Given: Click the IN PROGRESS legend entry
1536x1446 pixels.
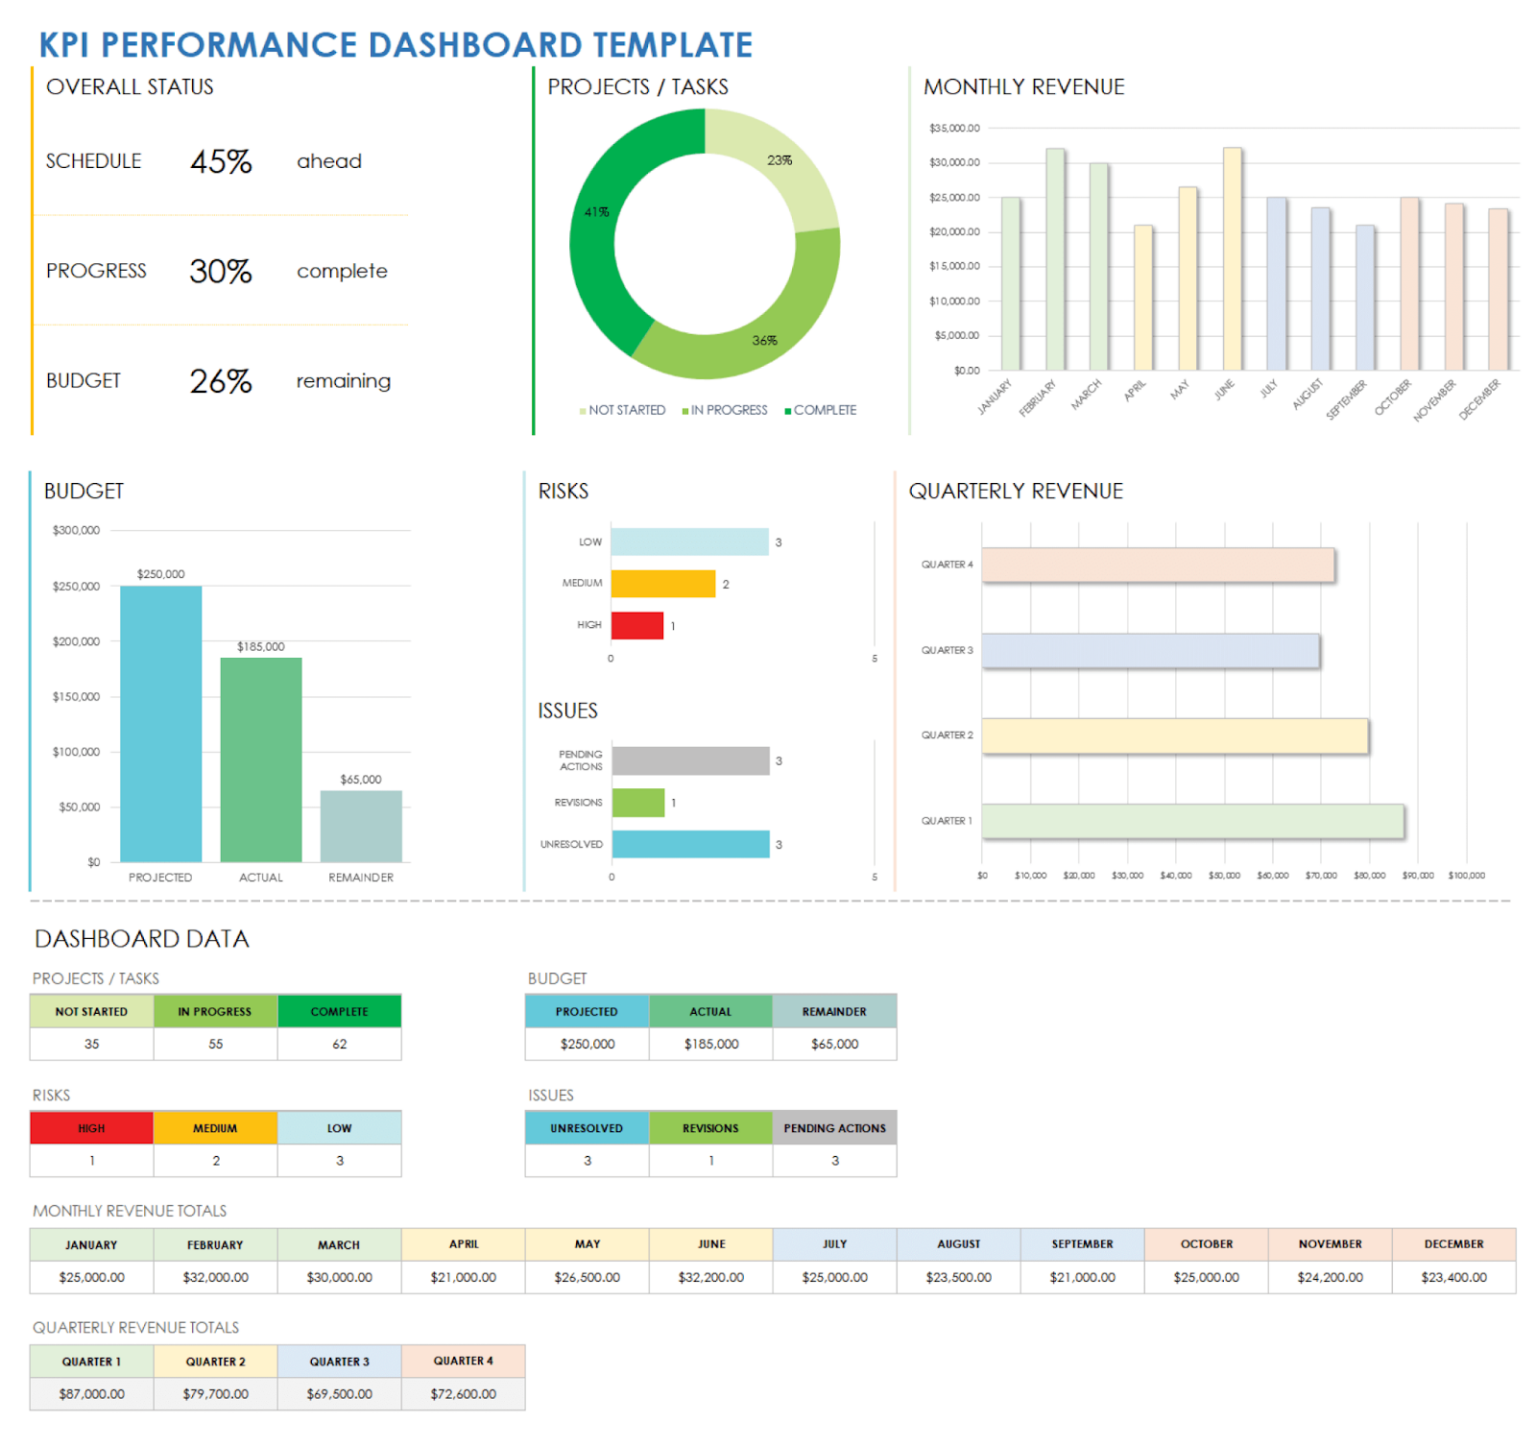Looking at the screenshot, I should tap(725, 410).
